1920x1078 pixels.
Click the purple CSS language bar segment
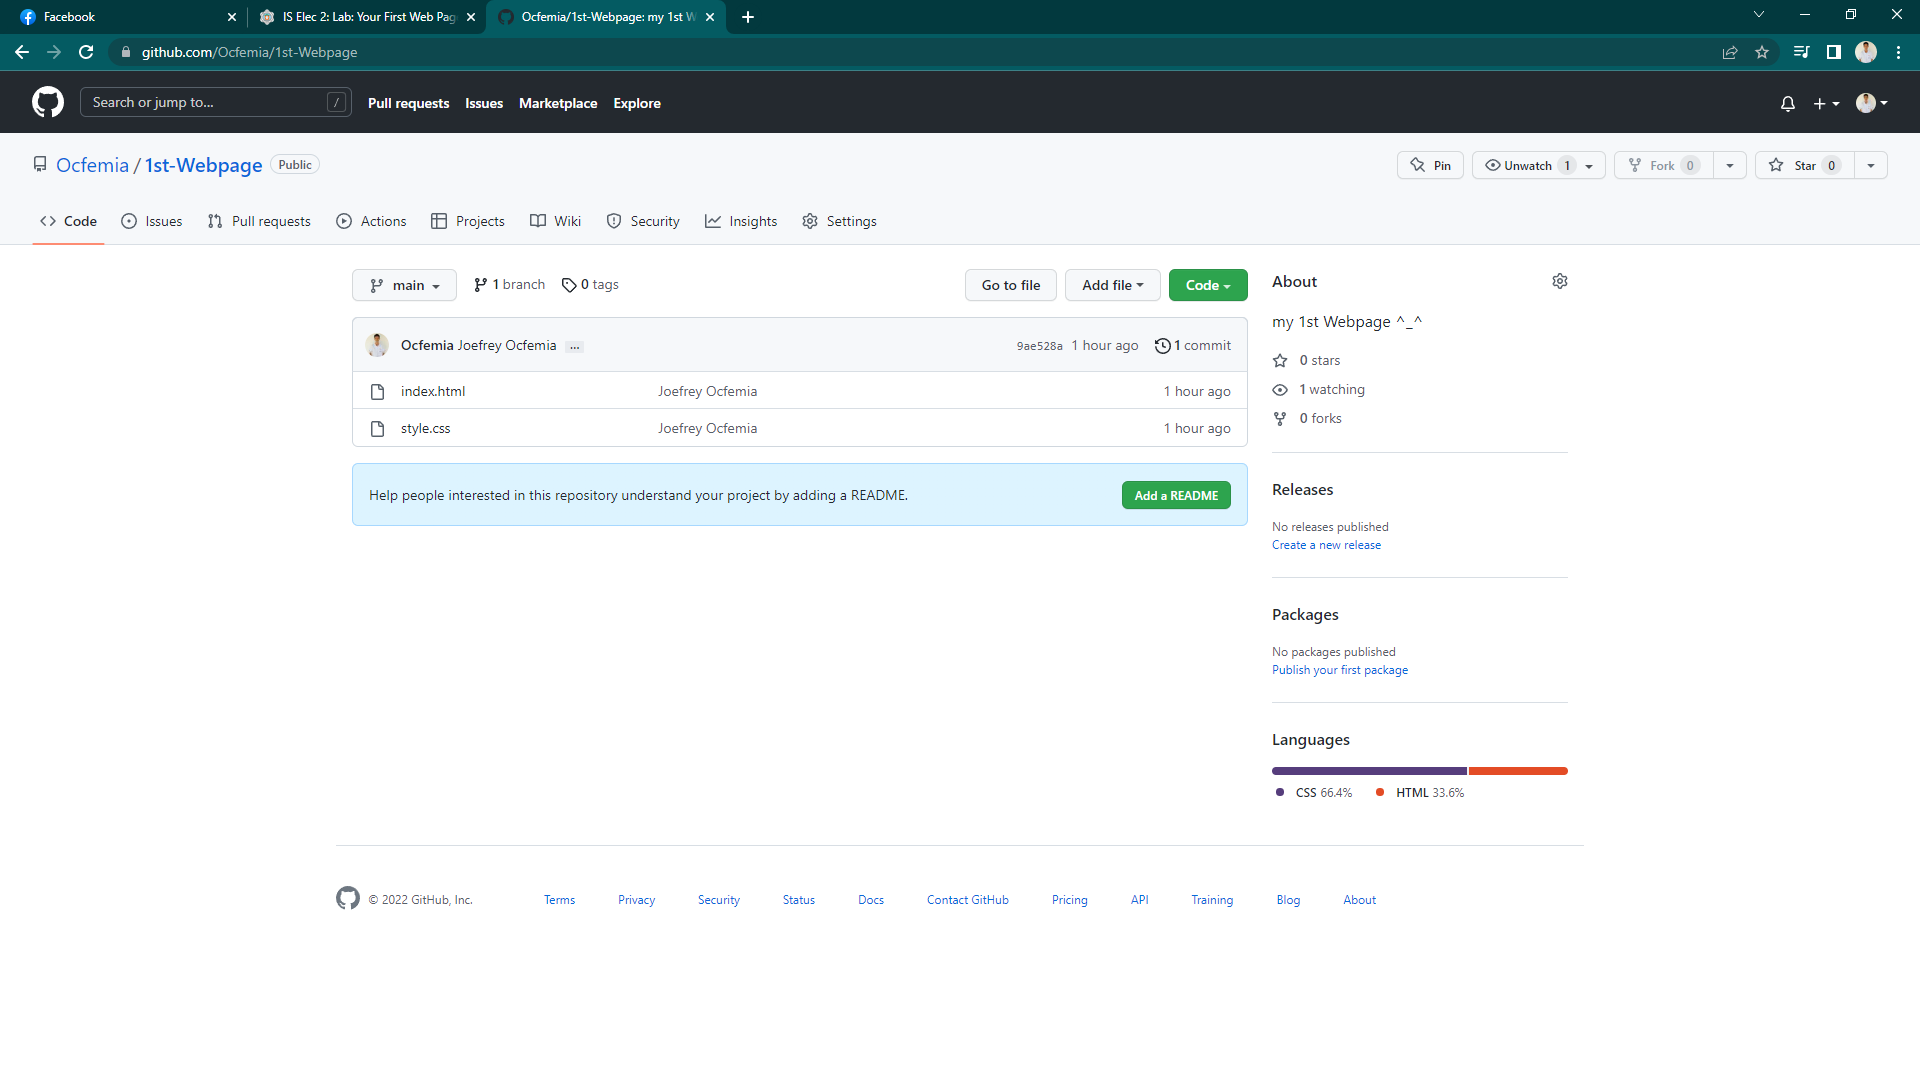coord(1369,771)
